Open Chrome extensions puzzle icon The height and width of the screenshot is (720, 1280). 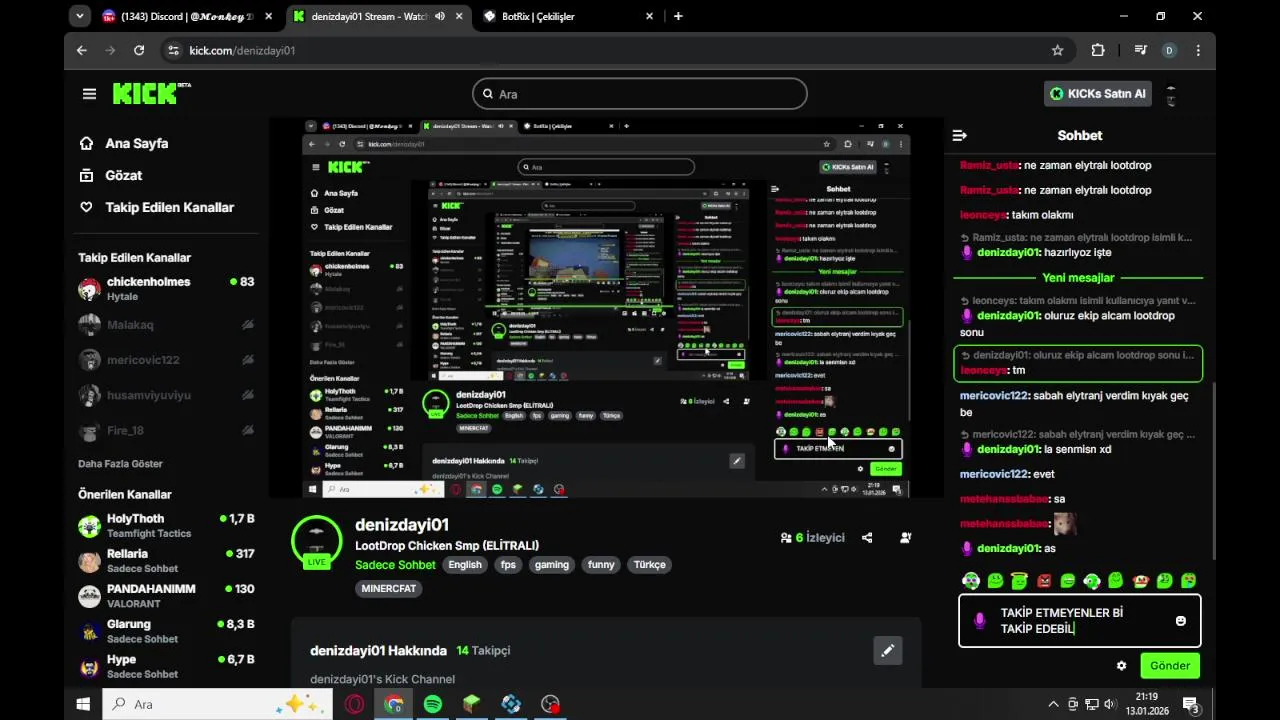[1098, 50]
